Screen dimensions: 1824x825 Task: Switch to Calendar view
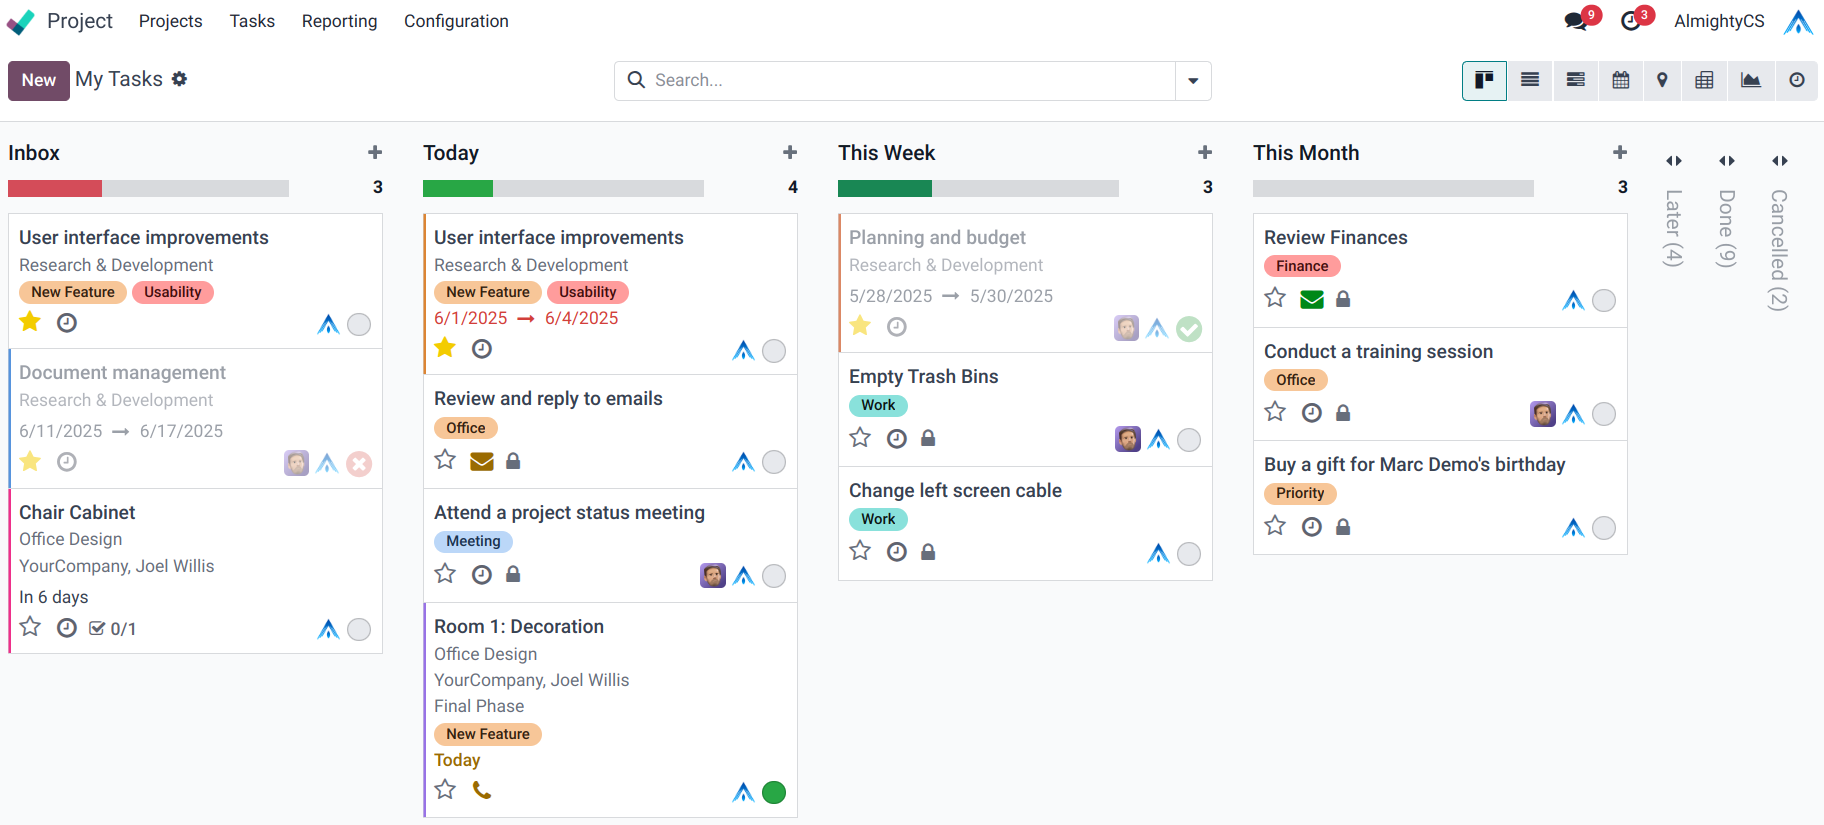coord(1620,80)
